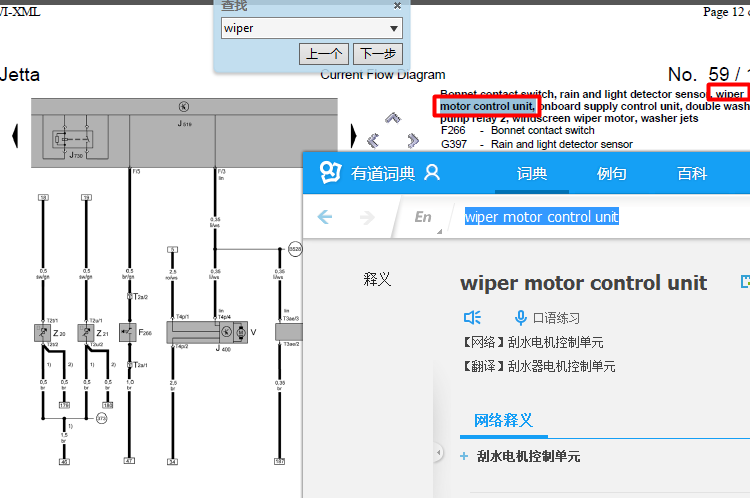This screenshot has width=750, height=498.
Task: Click the double-left navigation chevron
Action: (373, 141)
